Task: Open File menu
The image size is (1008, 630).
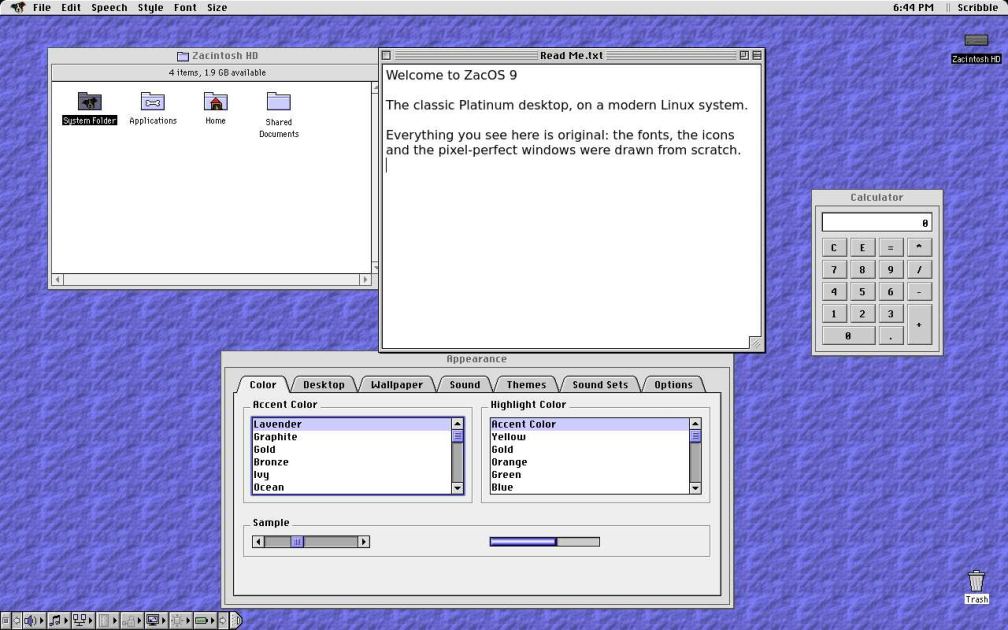Action: pos(42,8)
